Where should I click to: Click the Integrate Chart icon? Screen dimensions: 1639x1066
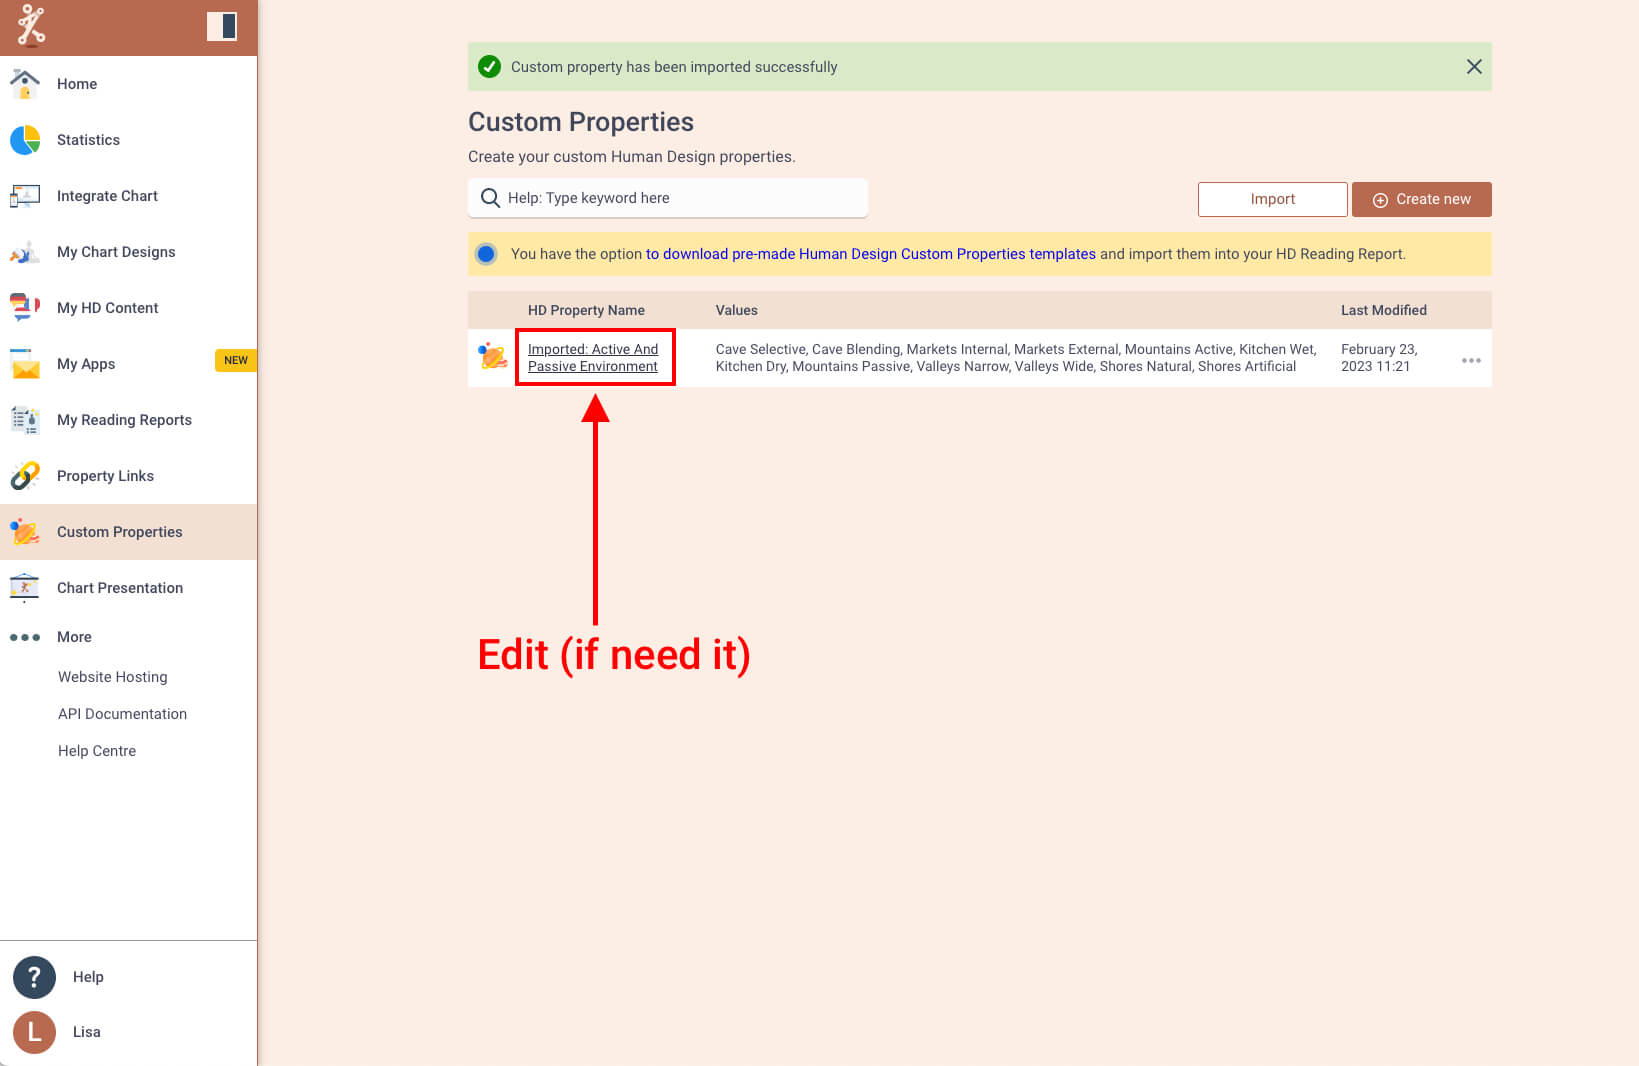(x=25, y=196)
